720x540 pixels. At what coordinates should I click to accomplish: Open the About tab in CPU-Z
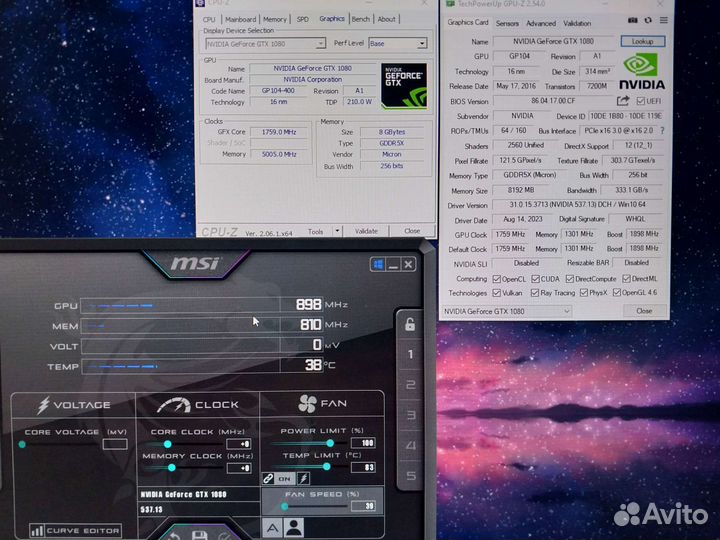386,19
